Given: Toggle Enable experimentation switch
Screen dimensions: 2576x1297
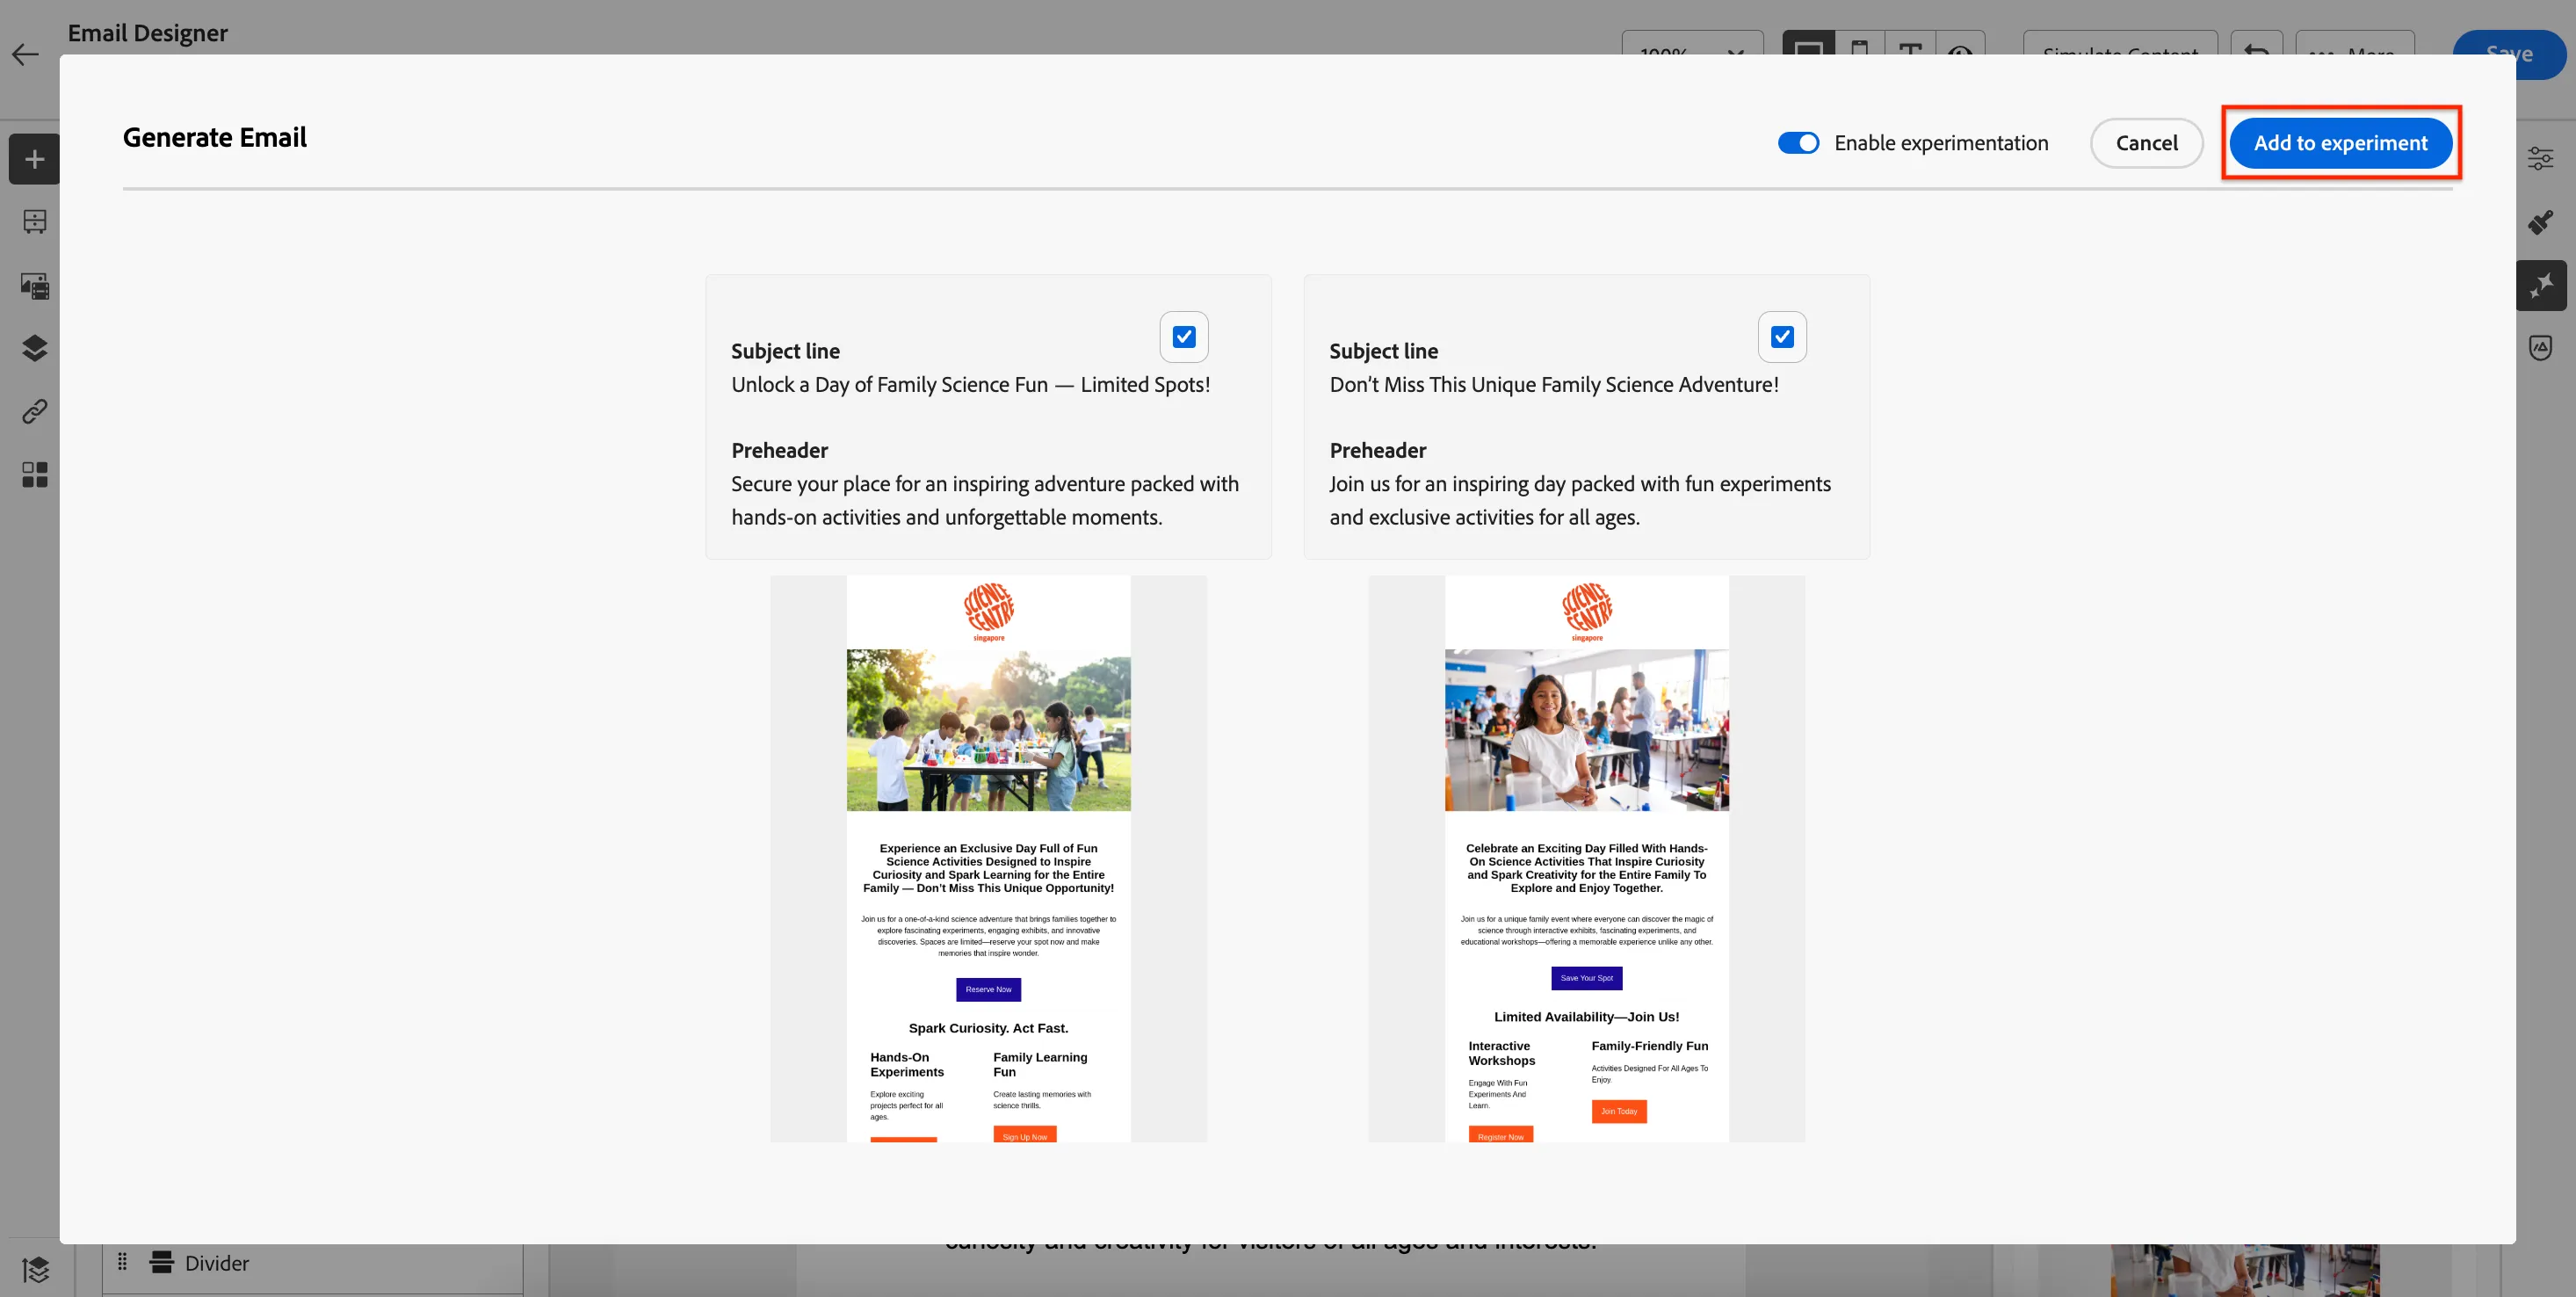Looking at the screenshot, I should [1798, 143].
